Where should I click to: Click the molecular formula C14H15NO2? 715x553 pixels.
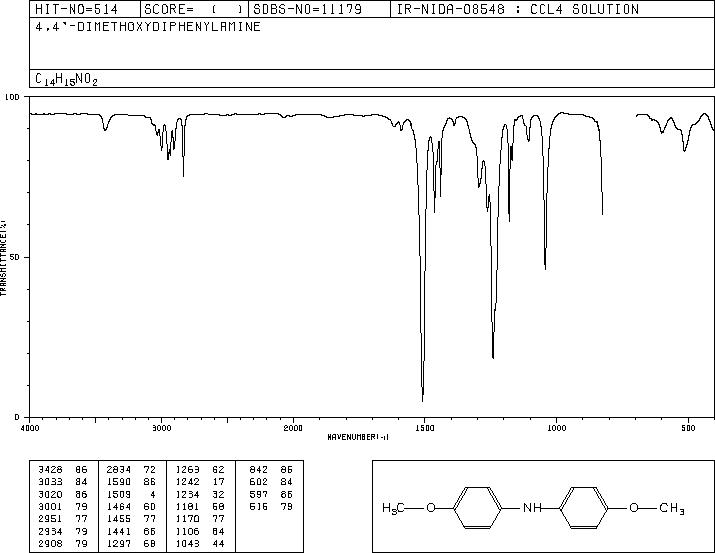66,79
